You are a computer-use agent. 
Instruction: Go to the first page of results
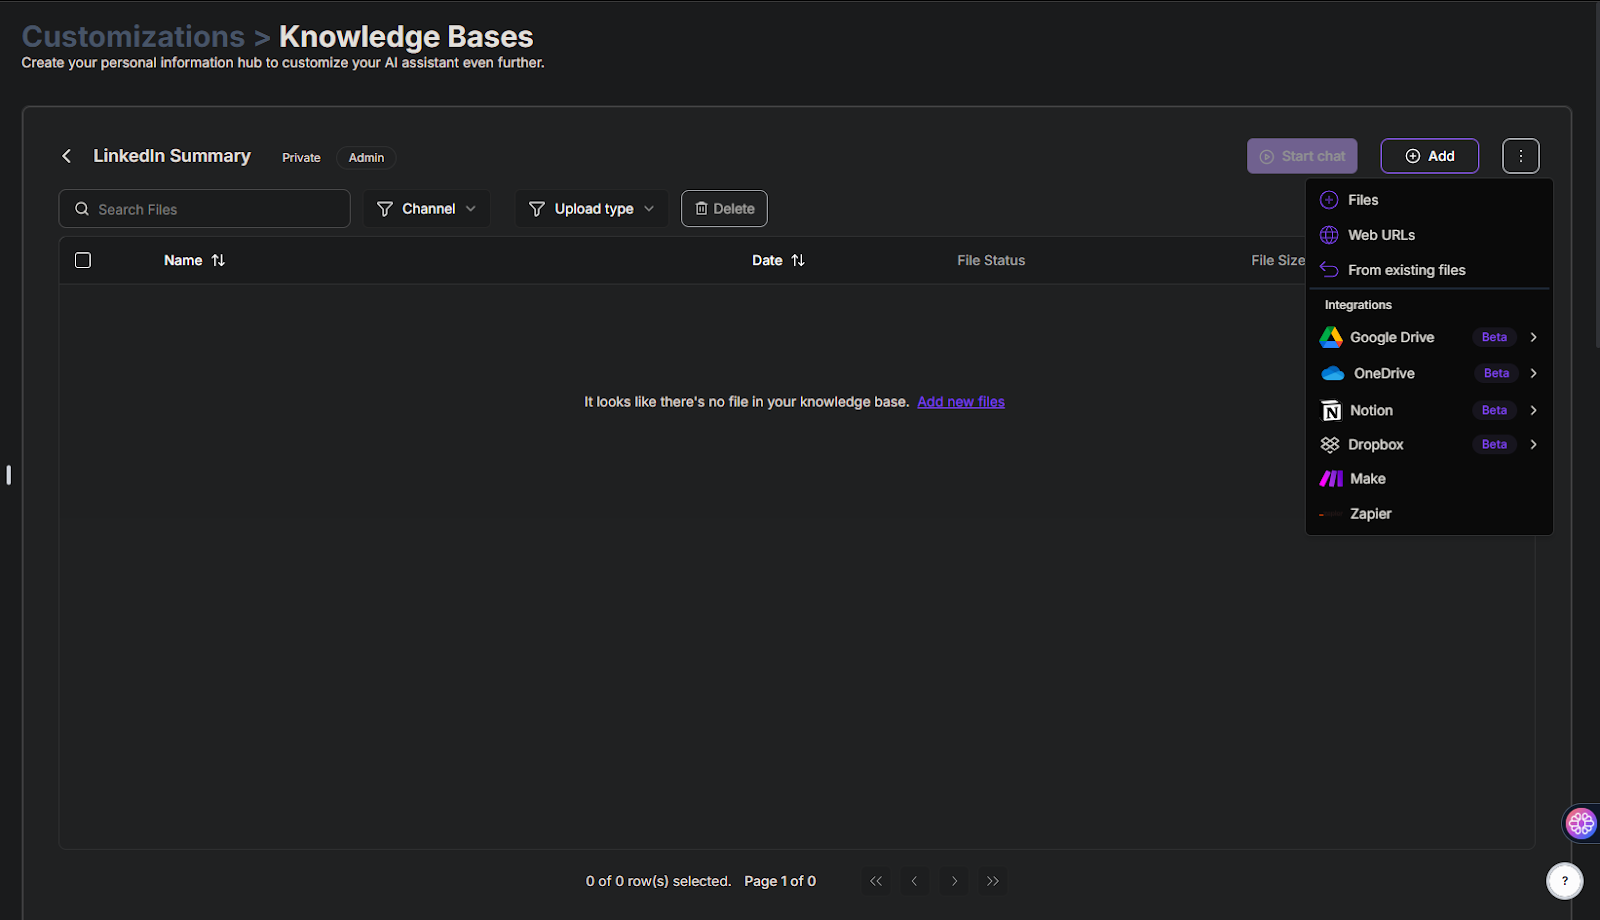876,881
